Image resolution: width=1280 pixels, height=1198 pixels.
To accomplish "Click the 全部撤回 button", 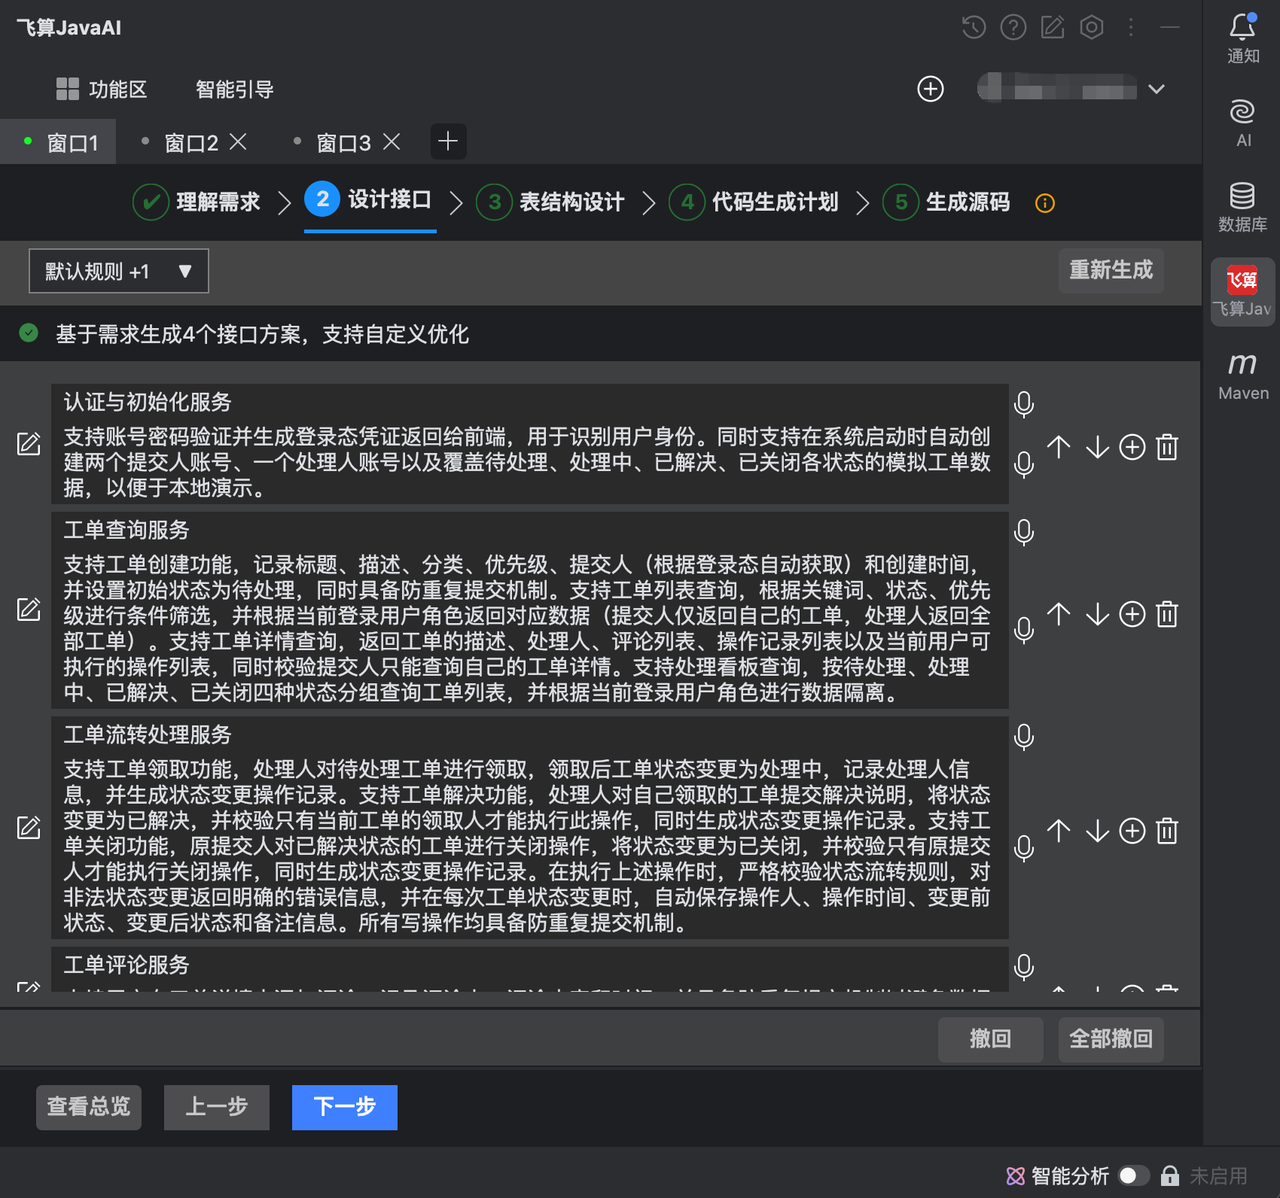I will pos(1111,1040).
